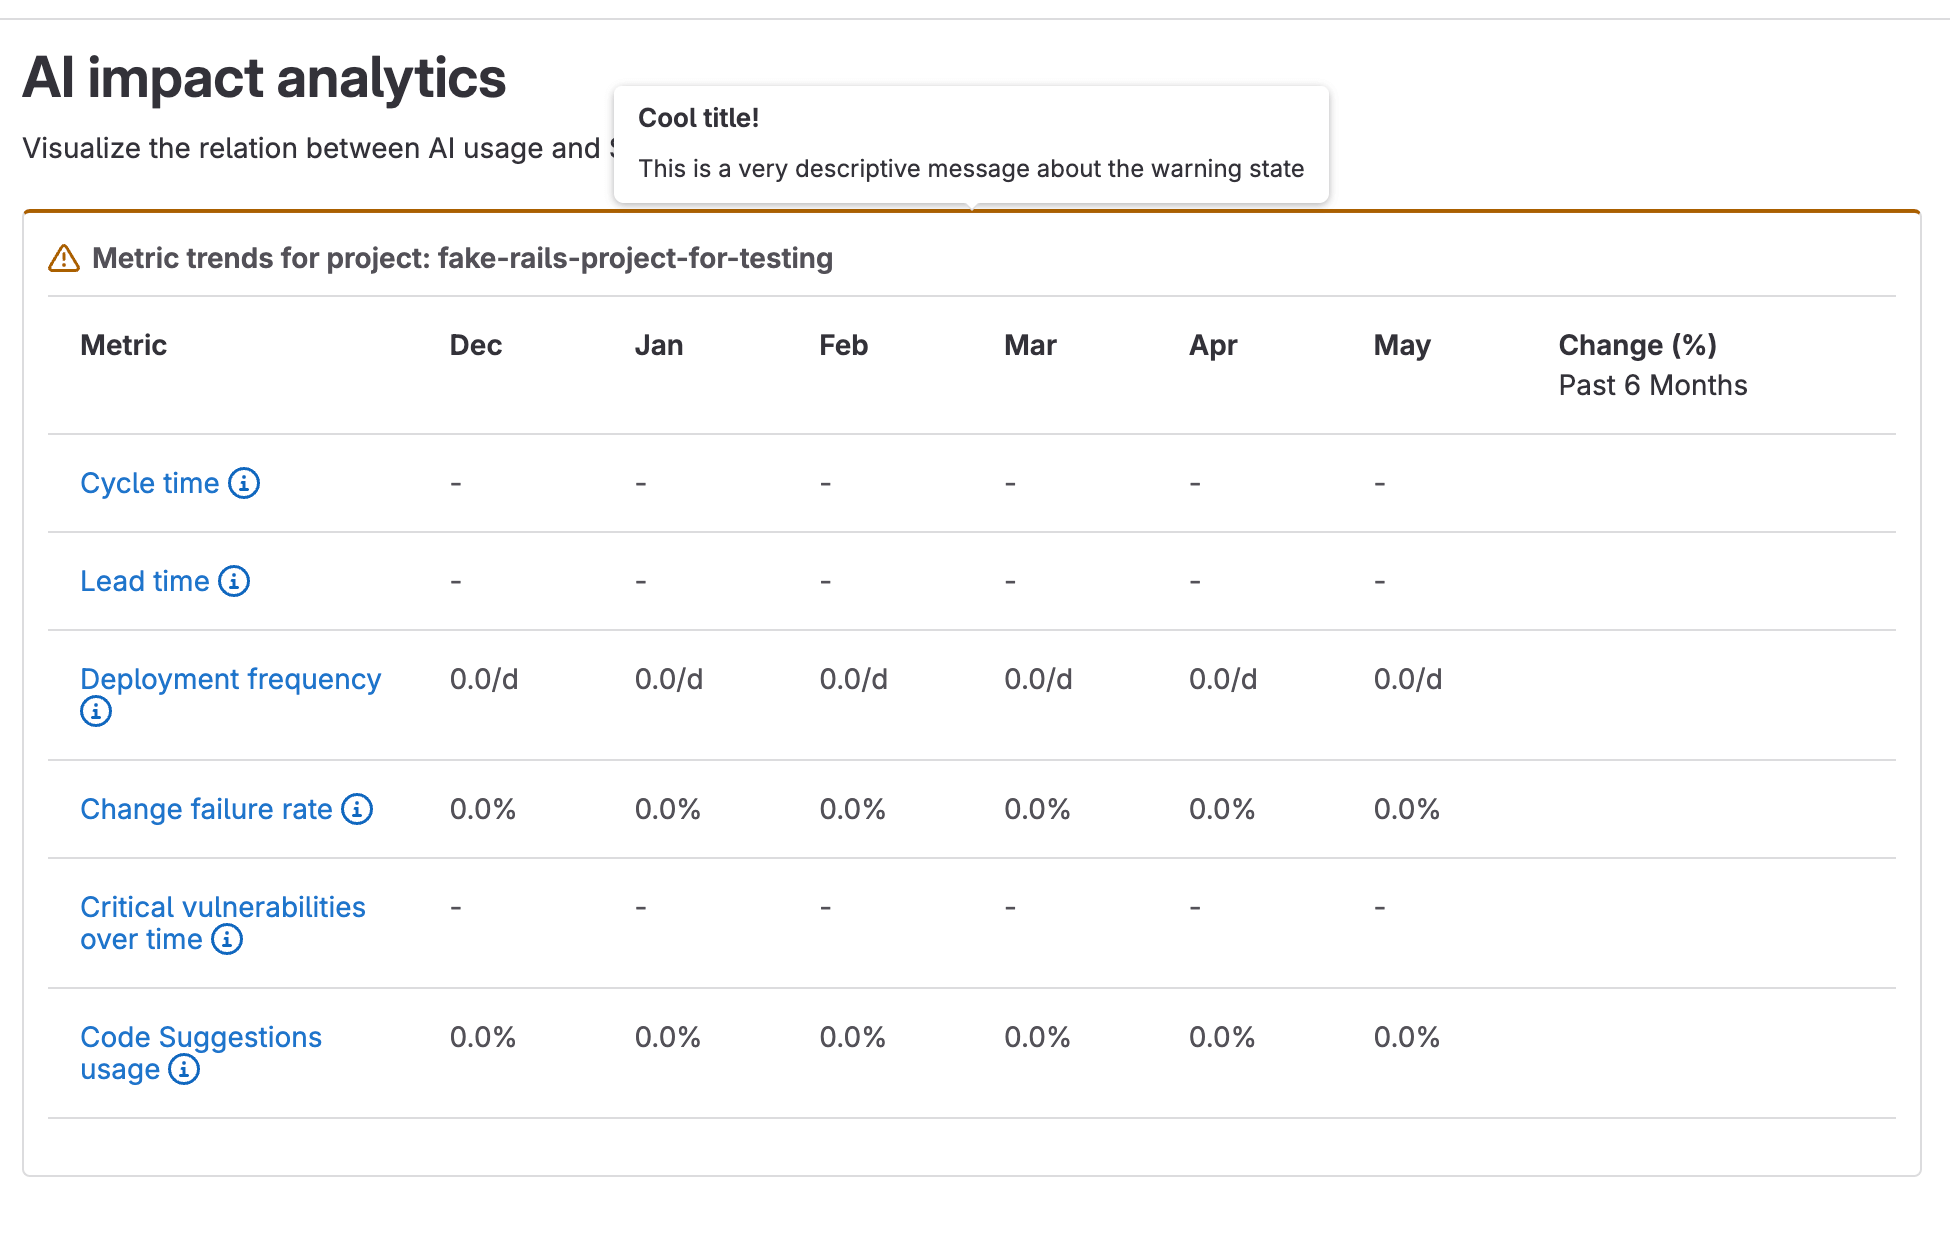
Task: Click the info icon under Deployment frequency
Action: (96, 712)
